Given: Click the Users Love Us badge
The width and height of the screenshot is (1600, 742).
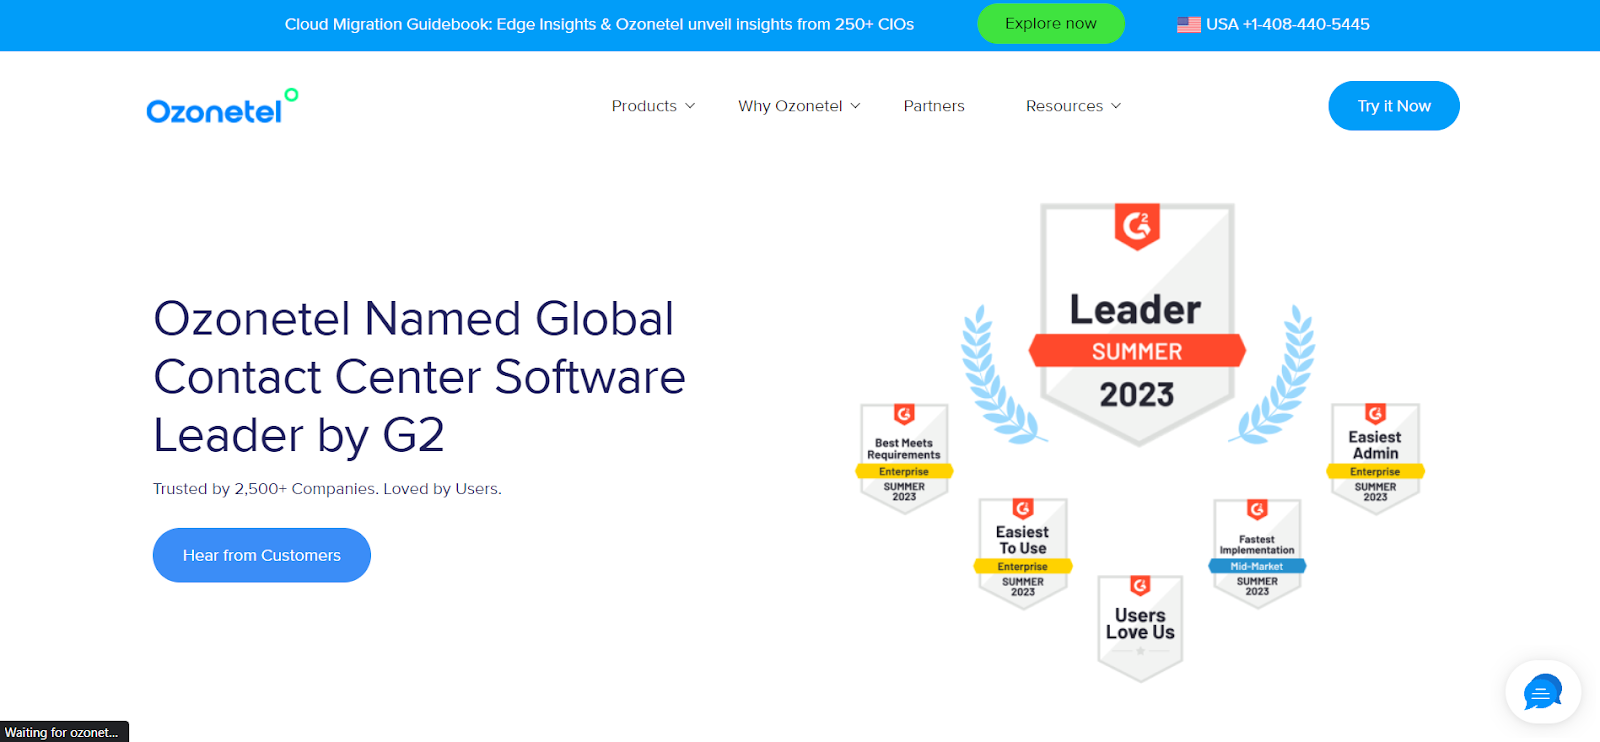Looking at the screenshot, I should (1140, 627).
